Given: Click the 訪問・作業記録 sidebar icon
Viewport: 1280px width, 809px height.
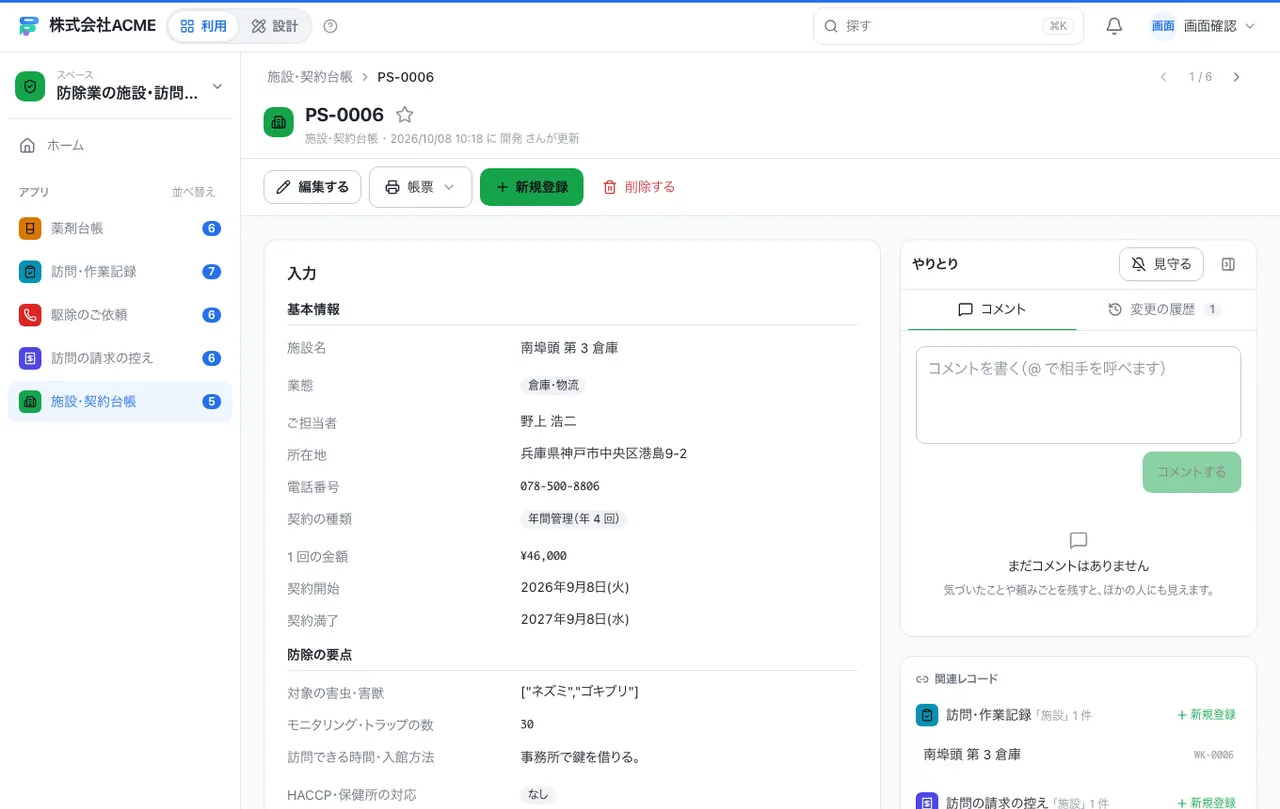Looking at the screenshot, I should click(30, 271).
